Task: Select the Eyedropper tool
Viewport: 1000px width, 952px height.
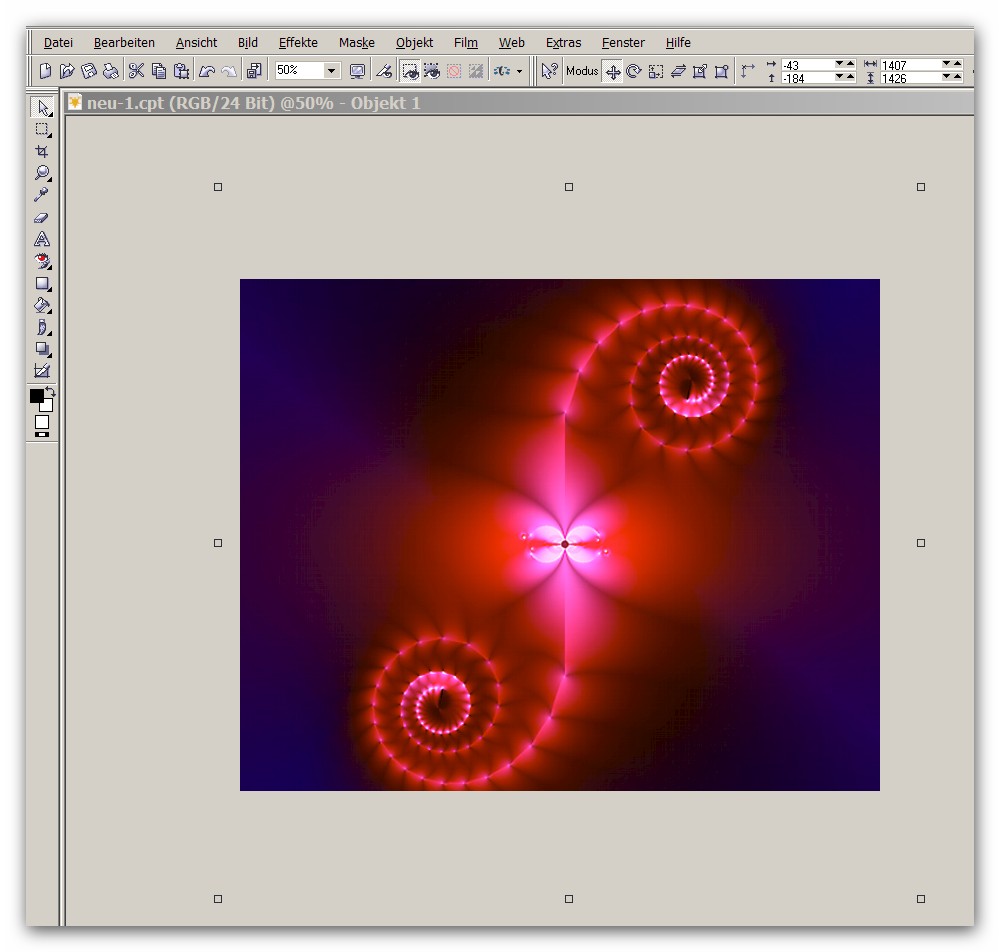Action: [42, 194]
